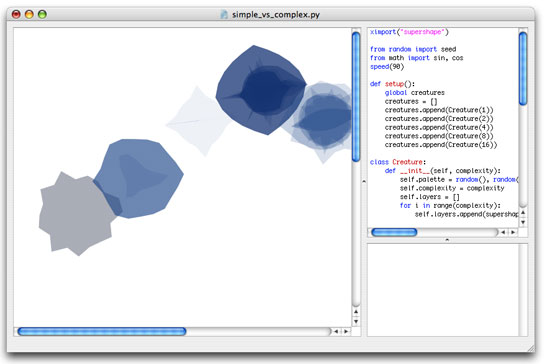550x364 pixels.
Task: Click the code editor scroll up arrow
Action: [523, 213]
